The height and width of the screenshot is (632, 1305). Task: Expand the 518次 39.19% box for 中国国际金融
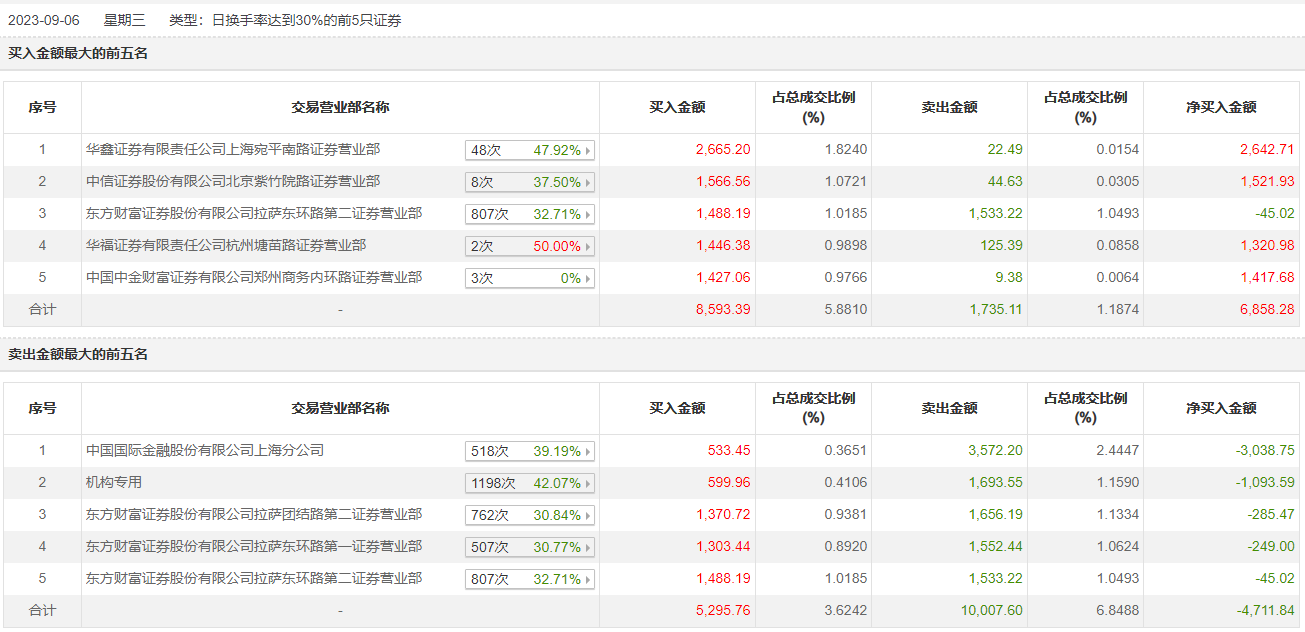[530, 451]
